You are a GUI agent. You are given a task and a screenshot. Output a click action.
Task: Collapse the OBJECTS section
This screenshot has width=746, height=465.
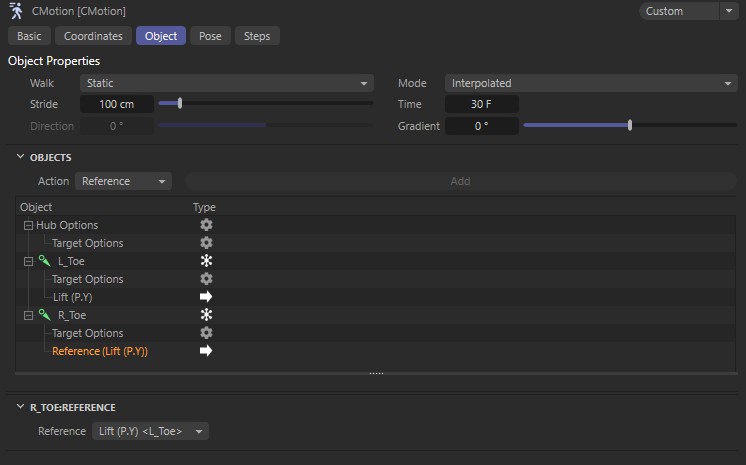[x=20, y=157]
